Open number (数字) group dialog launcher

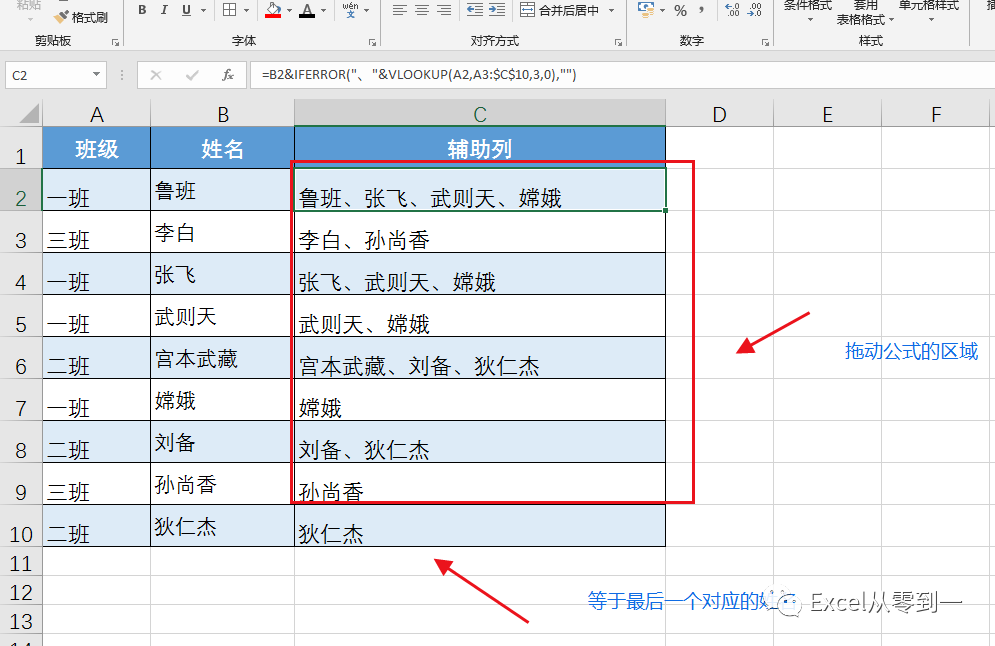(765, 43)
